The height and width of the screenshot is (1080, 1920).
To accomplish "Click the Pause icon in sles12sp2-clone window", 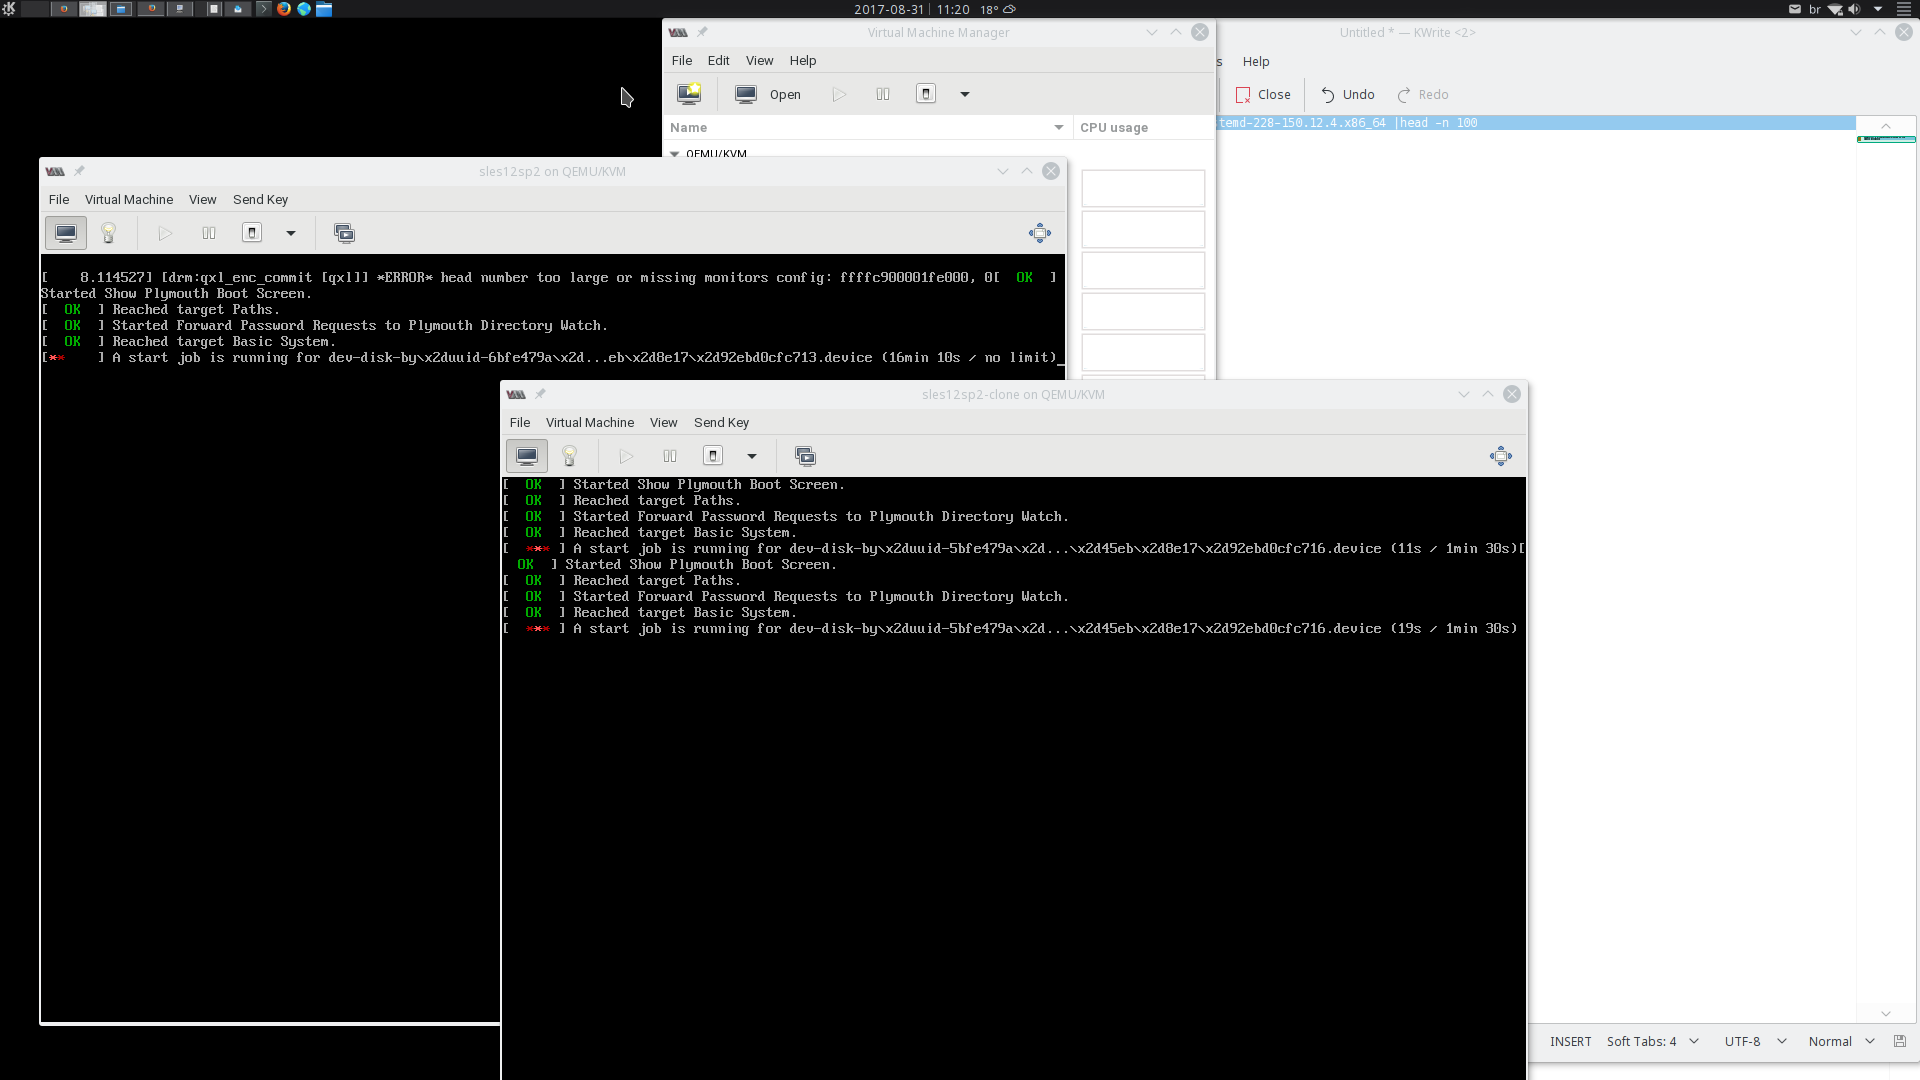I will coord(670,456).
